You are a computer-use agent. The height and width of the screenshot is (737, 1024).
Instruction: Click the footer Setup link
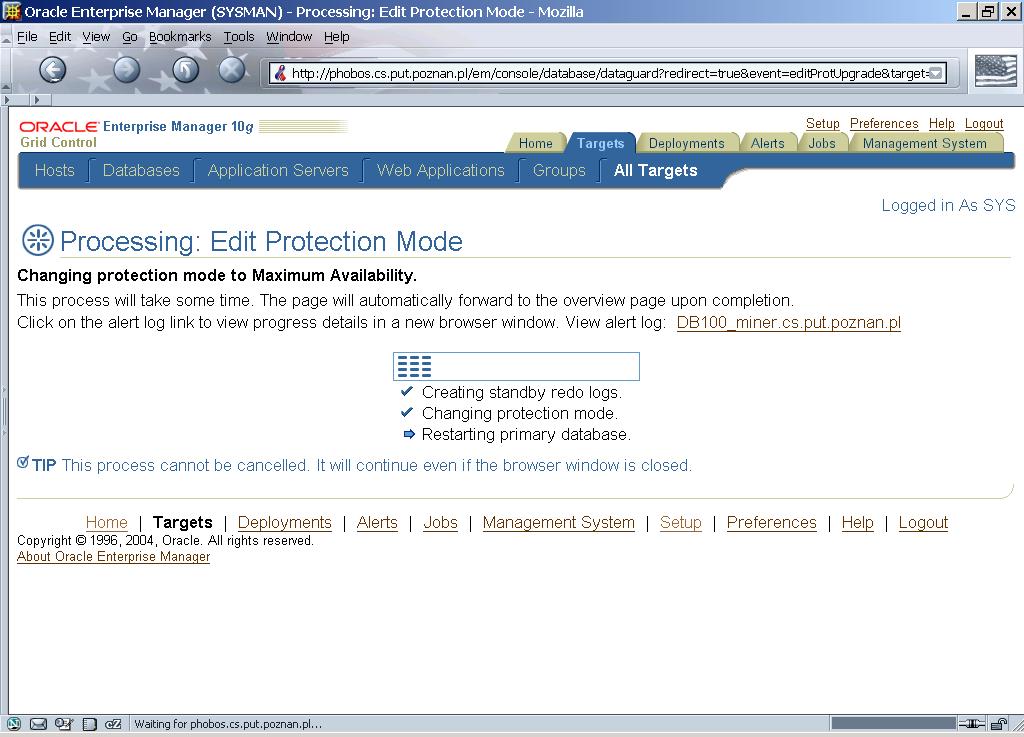[680, 522]
